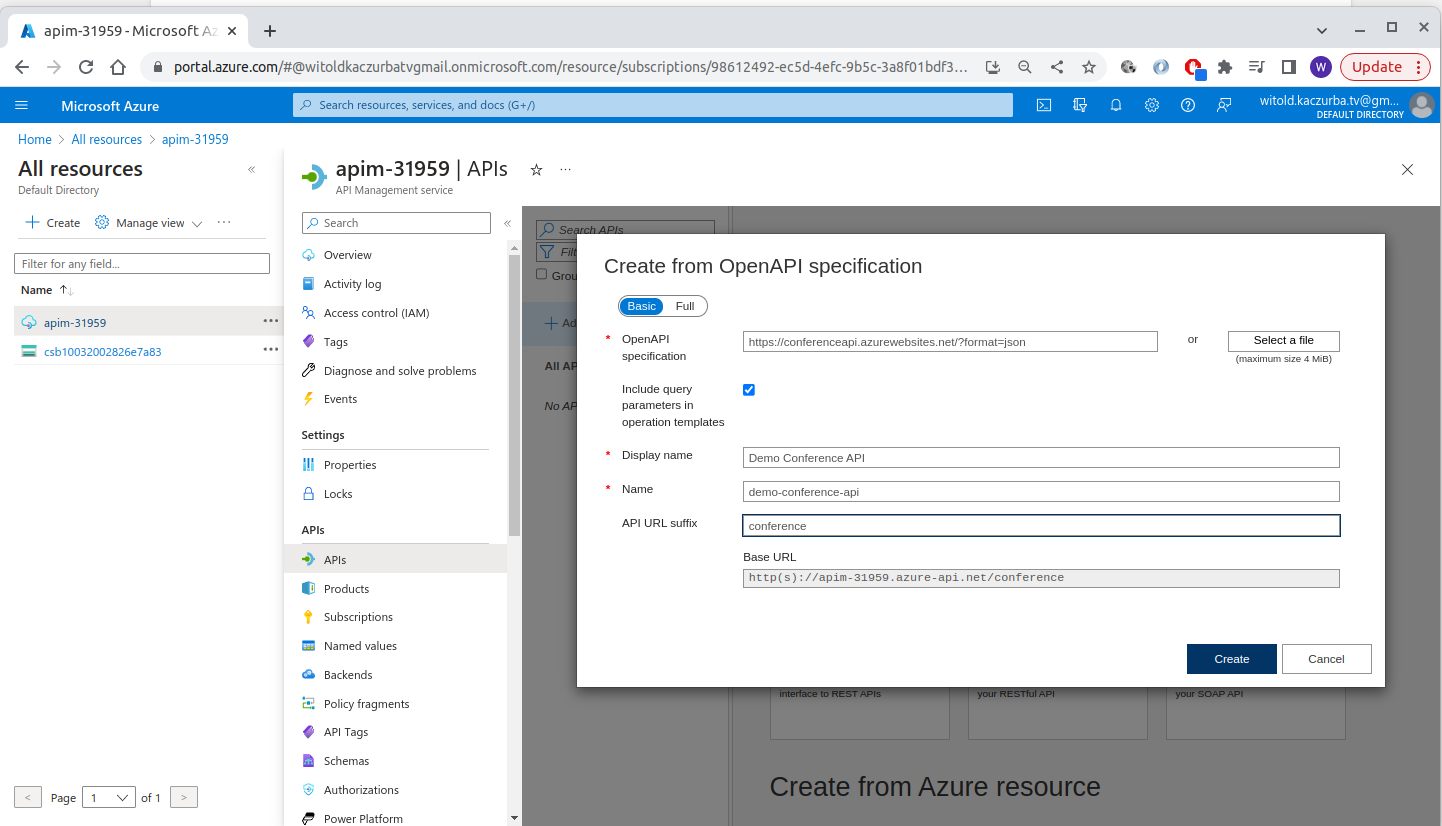The height and width of the screenshot is (826, 1442).
Task: Open the feedback icon in the top bar
Action: (x=1224, y=105)
